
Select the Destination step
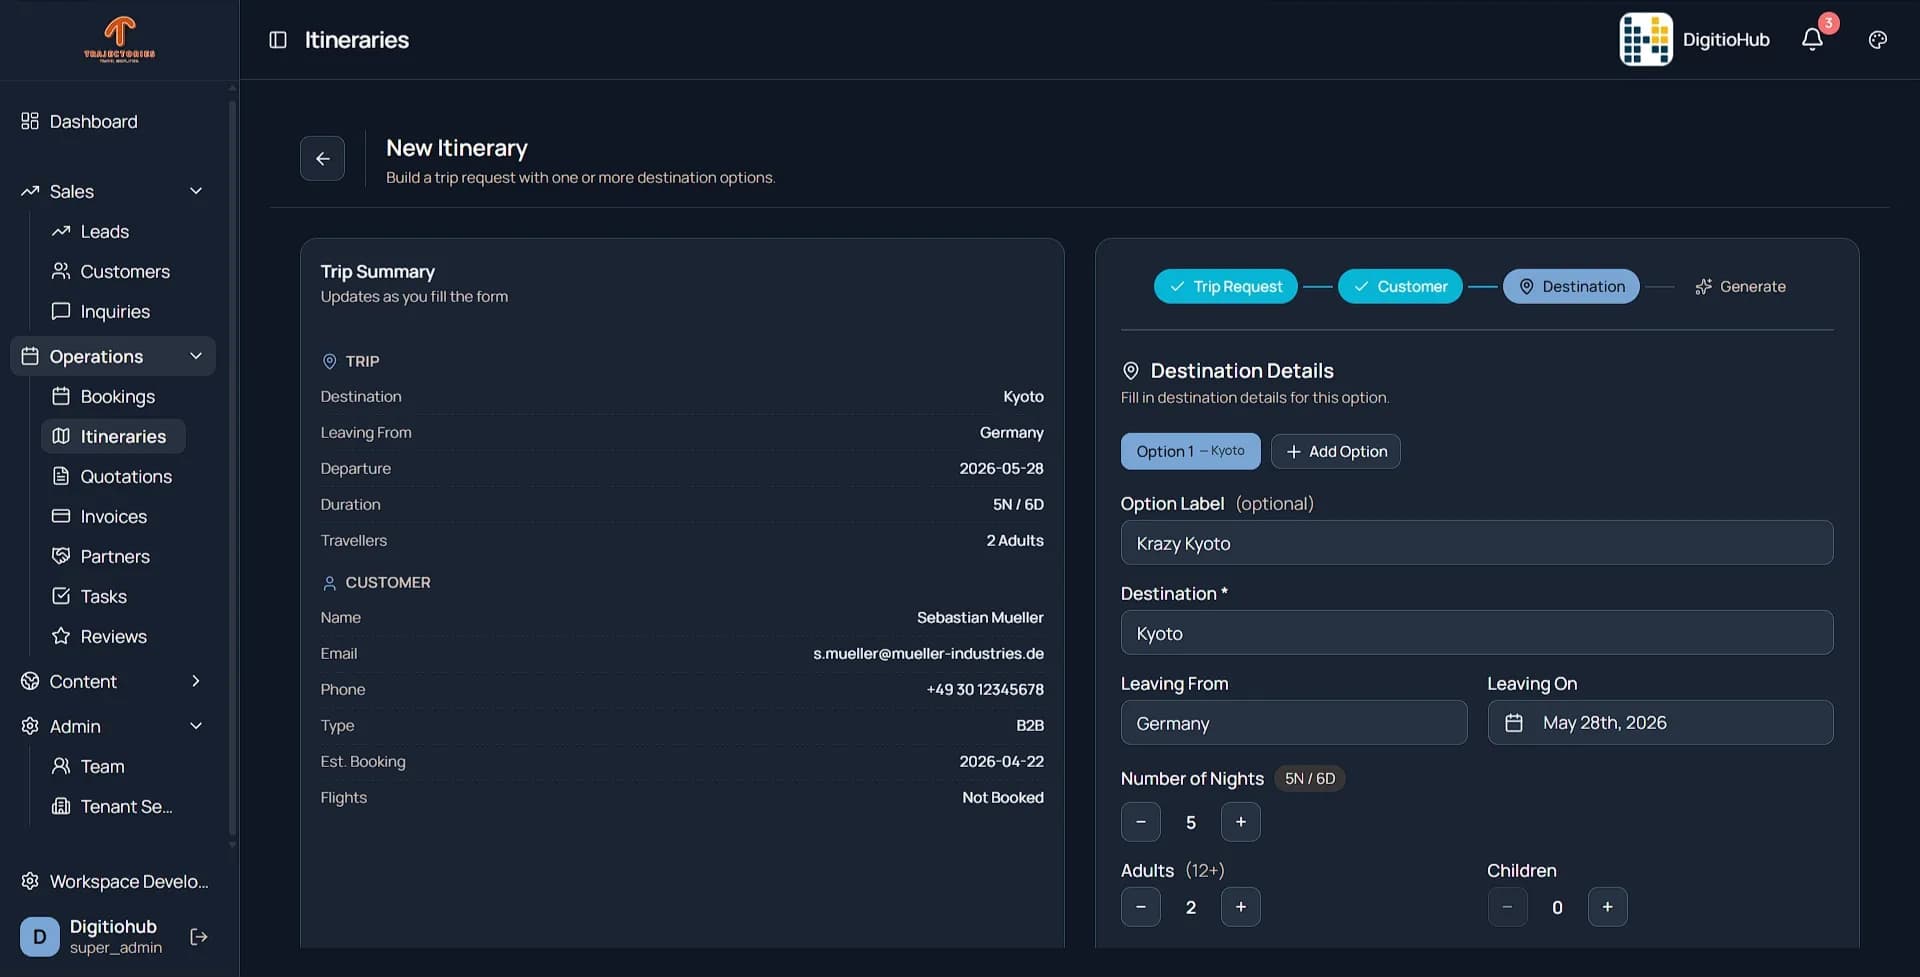click(x=1571, y=286)
